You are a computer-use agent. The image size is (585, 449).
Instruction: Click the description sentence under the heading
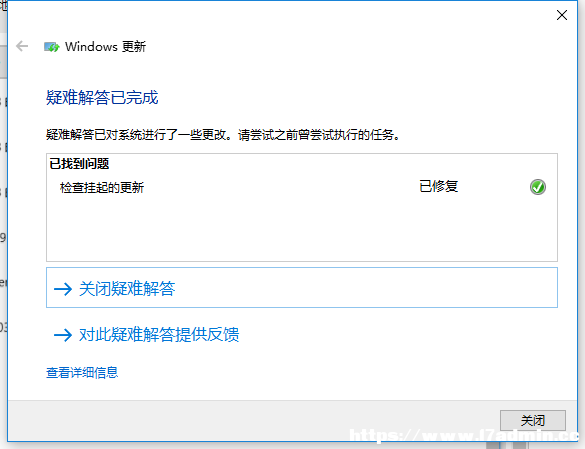223,135
